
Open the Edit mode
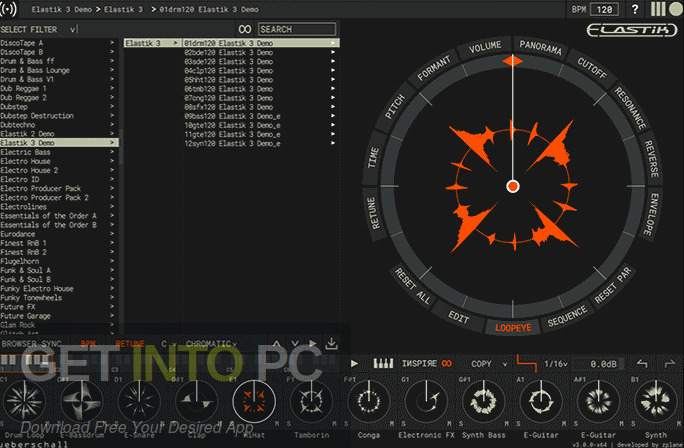click(458, 317)
